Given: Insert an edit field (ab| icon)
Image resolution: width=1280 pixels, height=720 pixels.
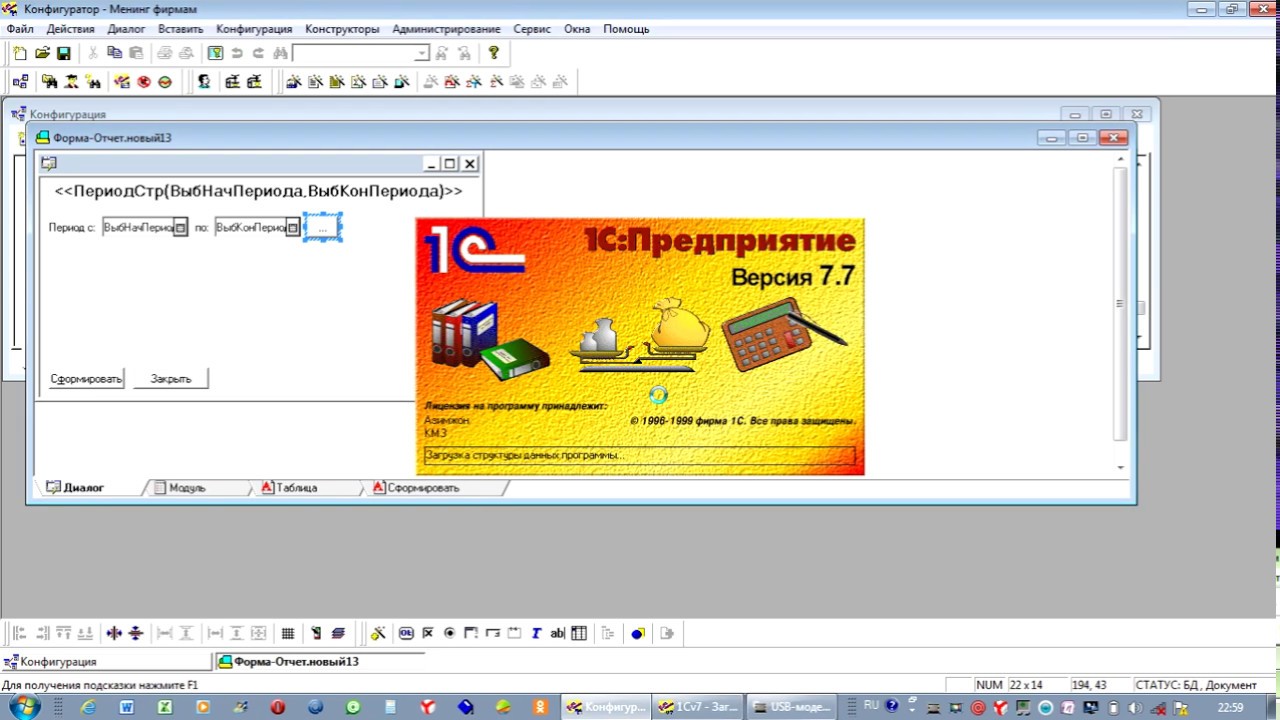Looking at the screenshot, I should click(x=557, y=633).
